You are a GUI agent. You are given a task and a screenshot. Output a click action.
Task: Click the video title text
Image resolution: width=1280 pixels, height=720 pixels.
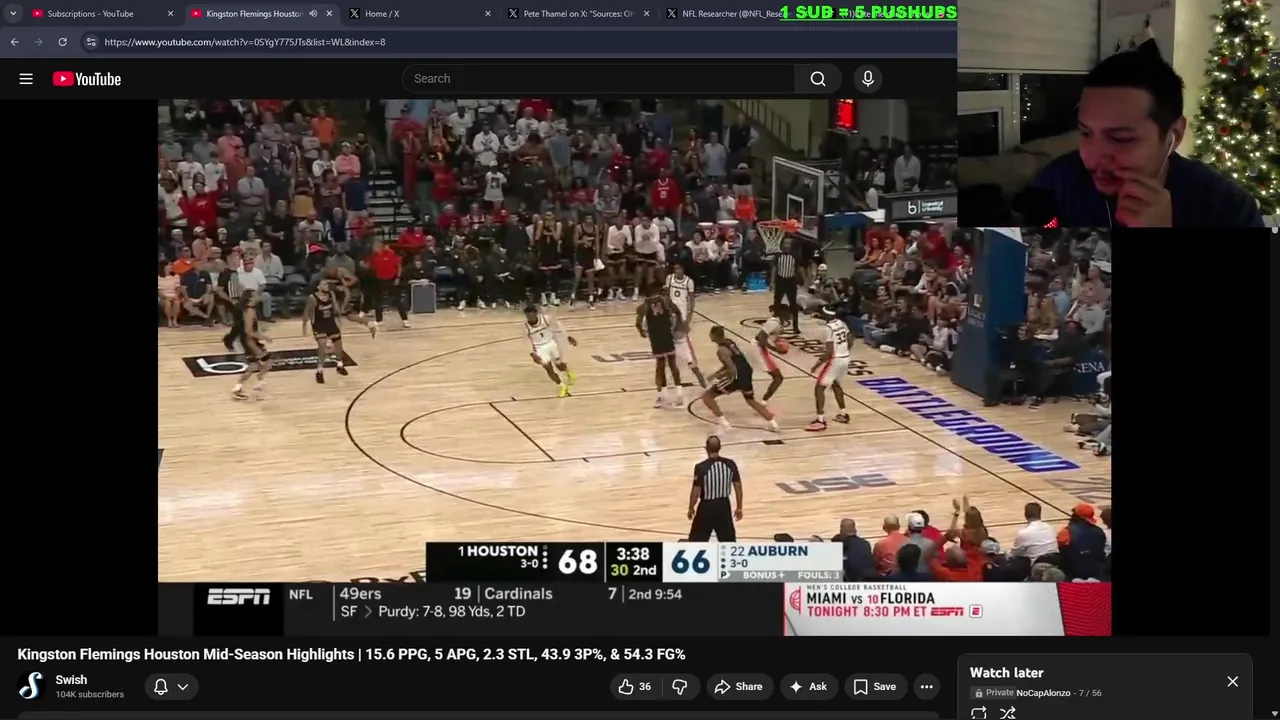(351, 654)
